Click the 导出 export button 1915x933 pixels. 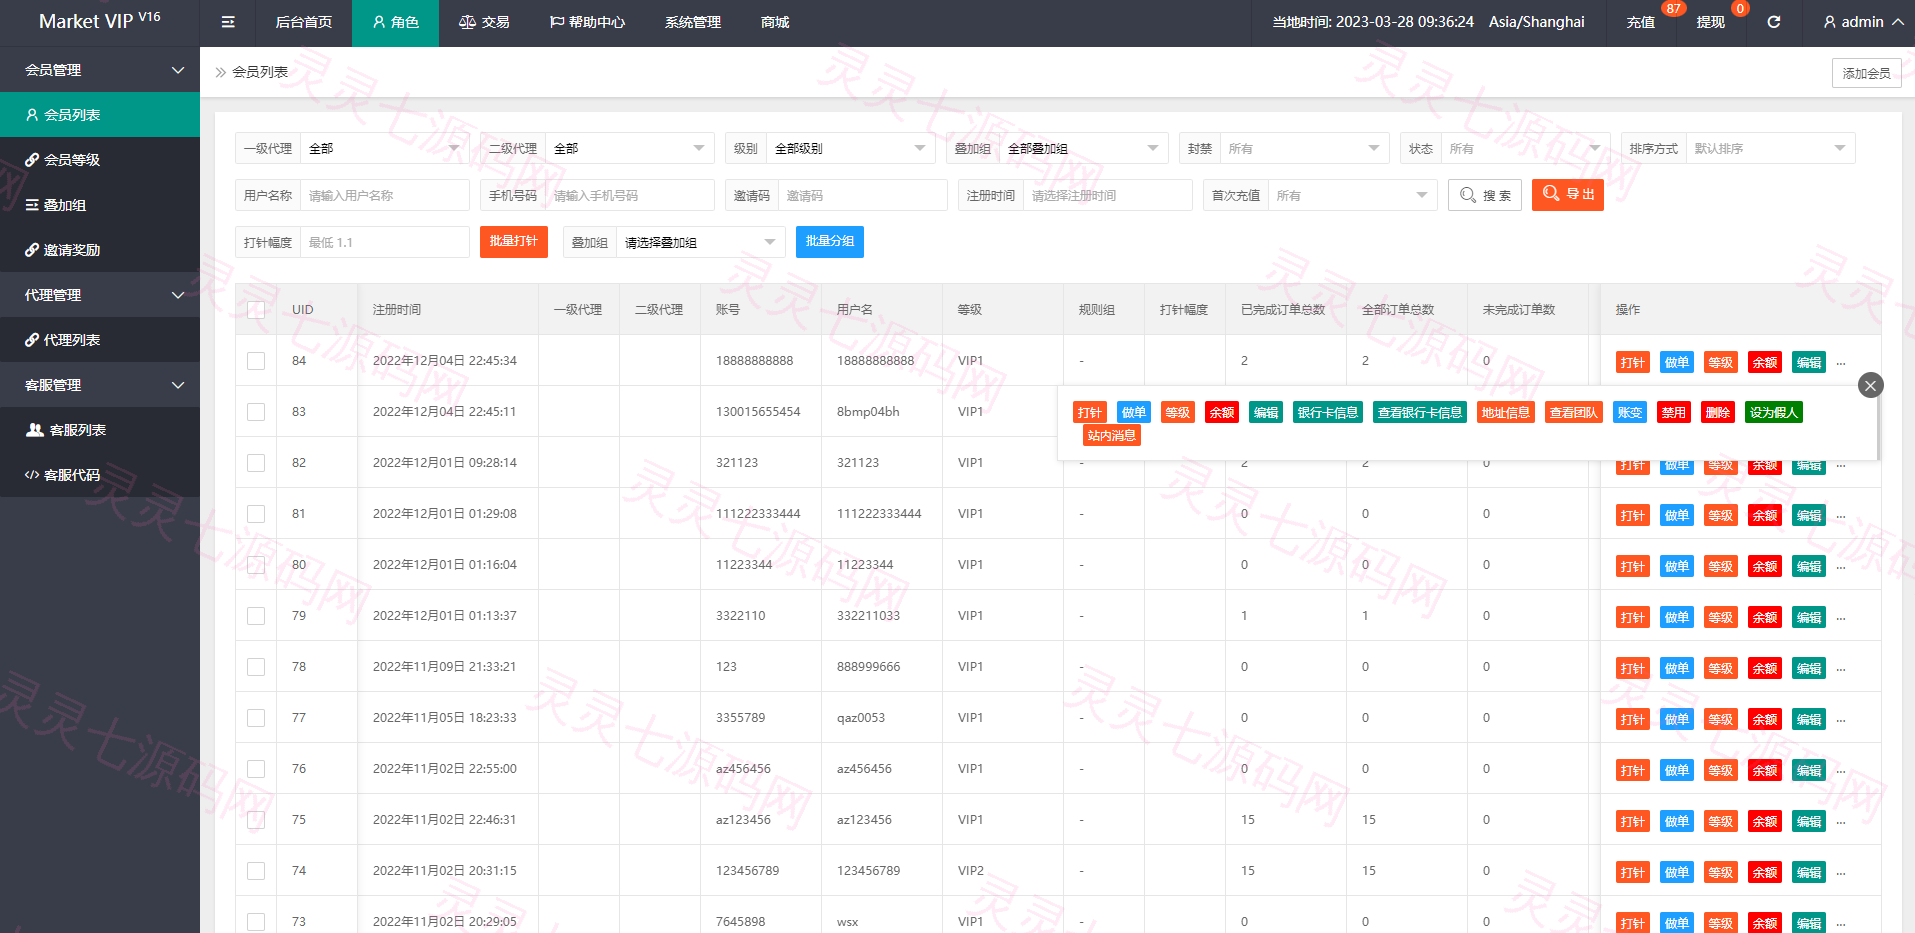[x=1568, y=195]
